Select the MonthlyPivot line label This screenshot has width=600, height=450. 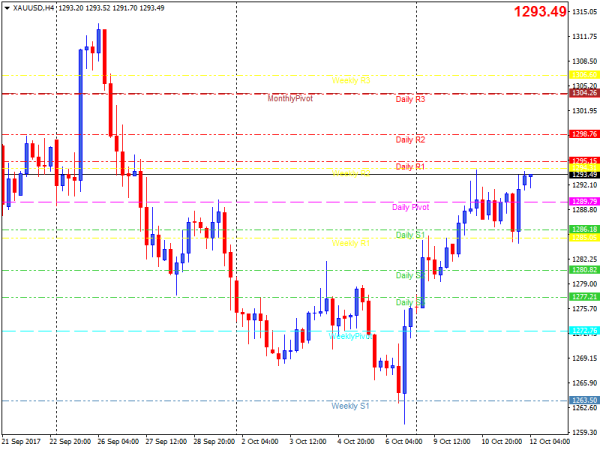297,99
